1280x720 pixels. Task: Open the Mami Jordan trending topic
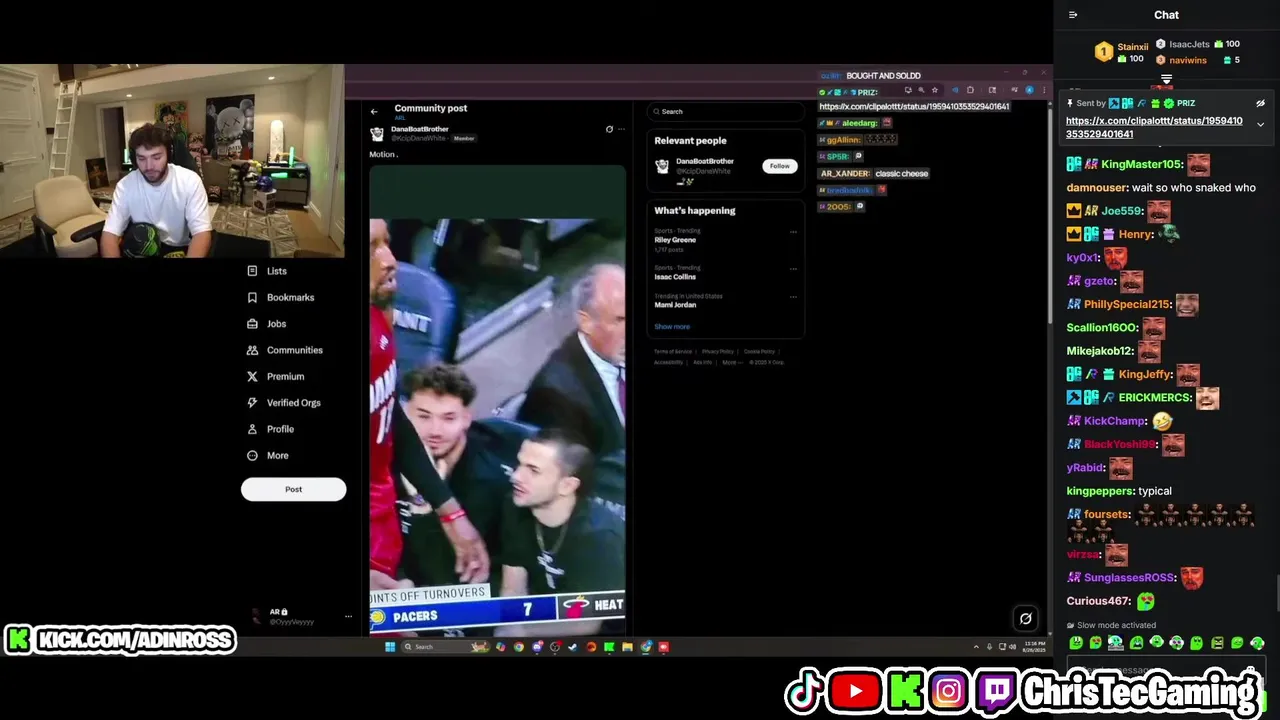675,305
